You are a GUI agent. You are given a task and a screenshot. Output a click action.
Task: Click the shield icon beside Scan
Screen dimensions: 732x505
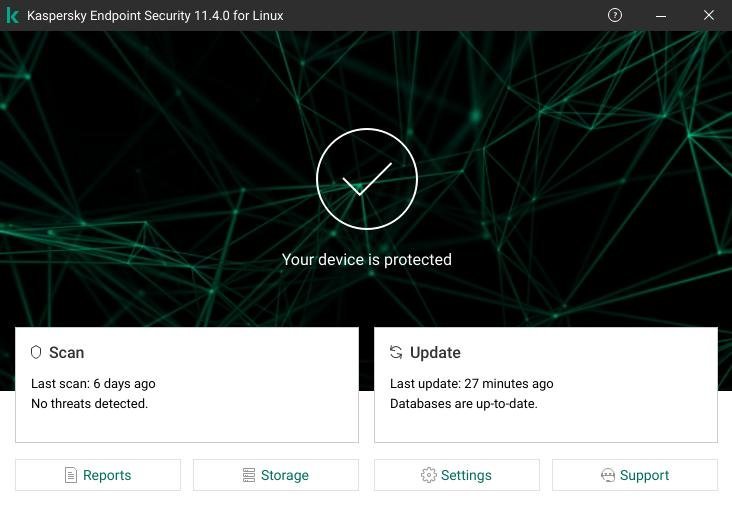(x=36, y=352)
